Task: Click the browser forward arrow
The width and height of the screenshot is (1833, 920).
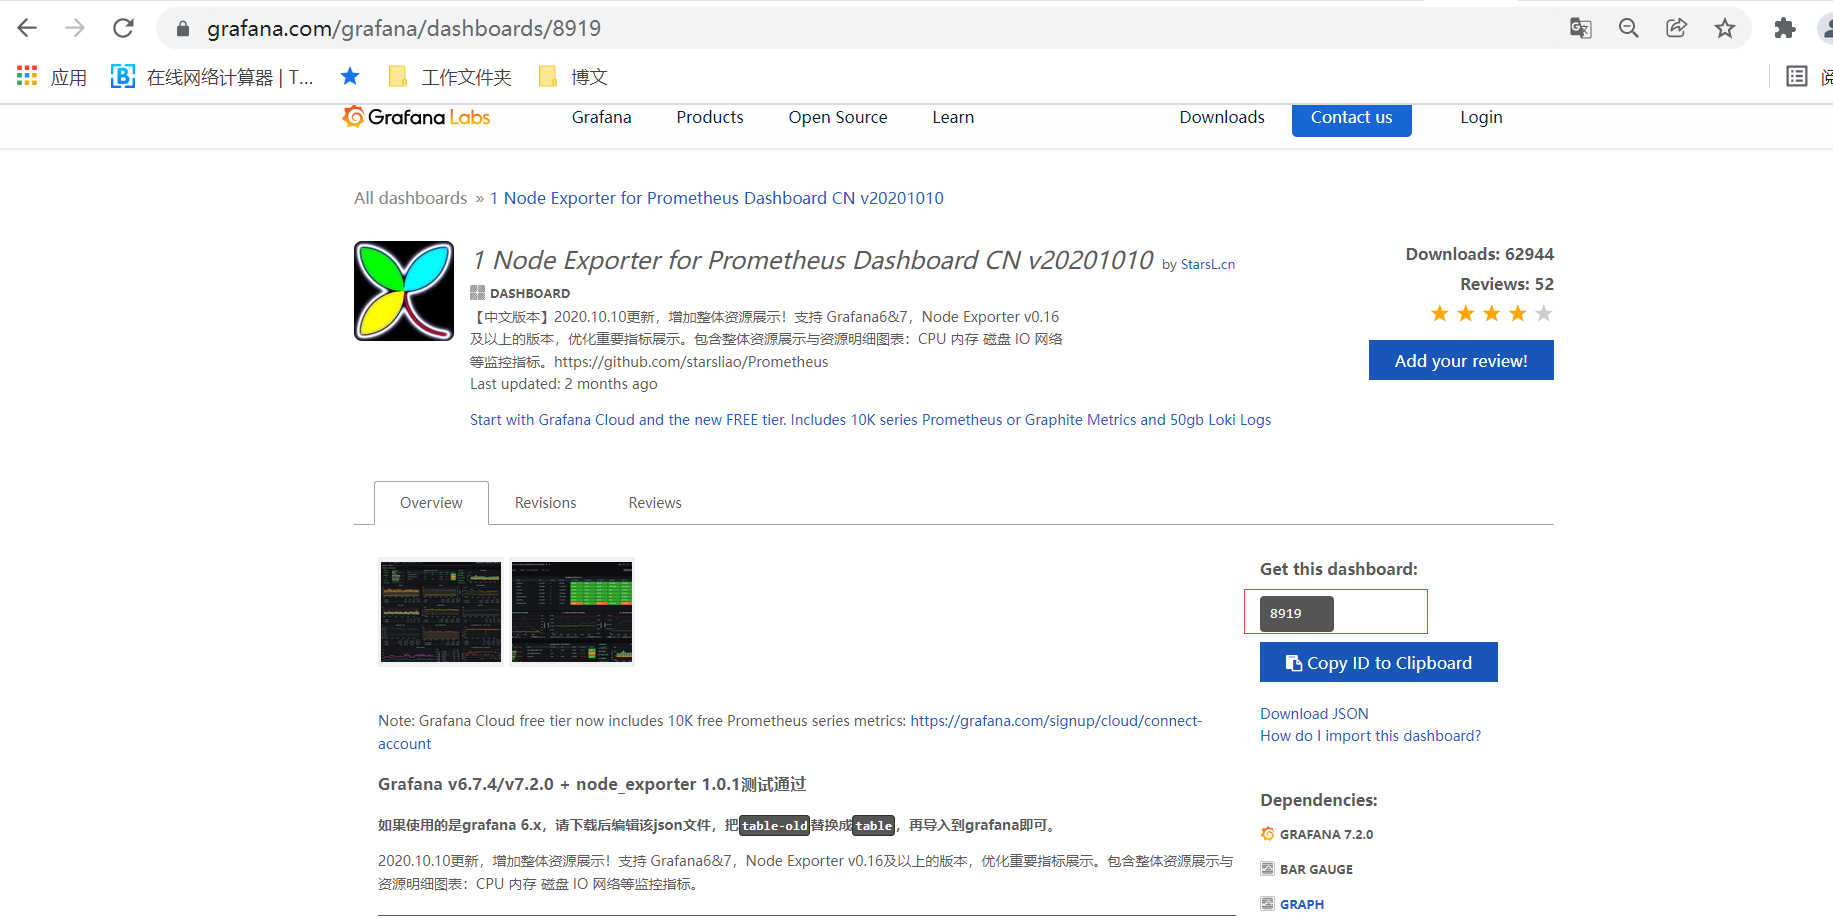Action: click(75, 28)
